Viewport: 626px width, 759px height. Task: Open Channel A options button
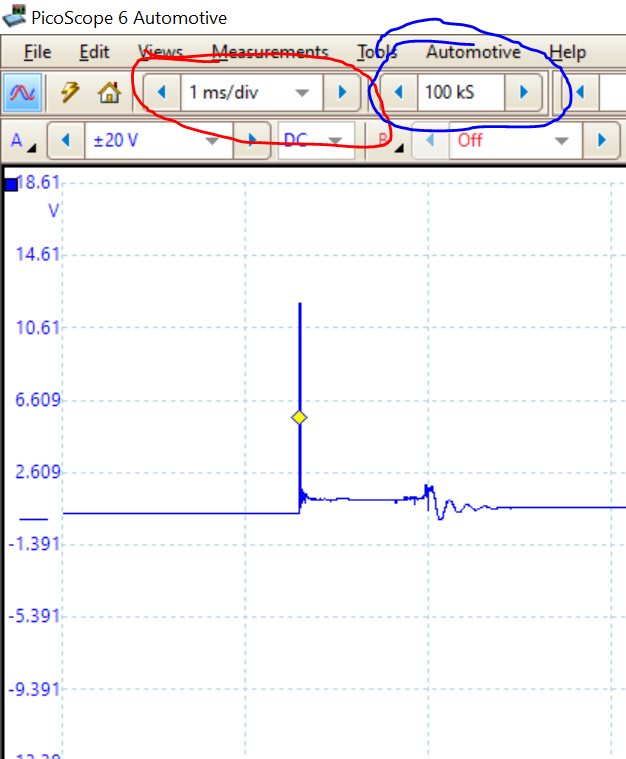click(20, 141)
